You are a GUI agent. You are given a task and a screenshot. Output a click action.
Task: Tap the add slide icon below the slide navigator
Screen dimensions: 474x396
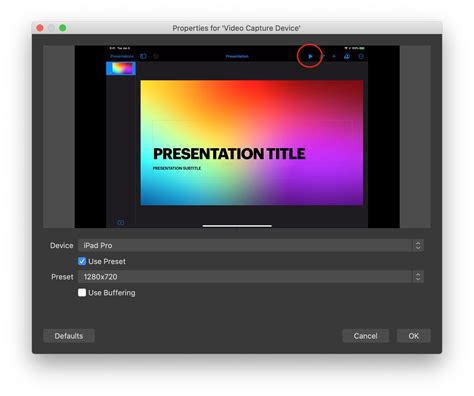click(x=121, y=222)
